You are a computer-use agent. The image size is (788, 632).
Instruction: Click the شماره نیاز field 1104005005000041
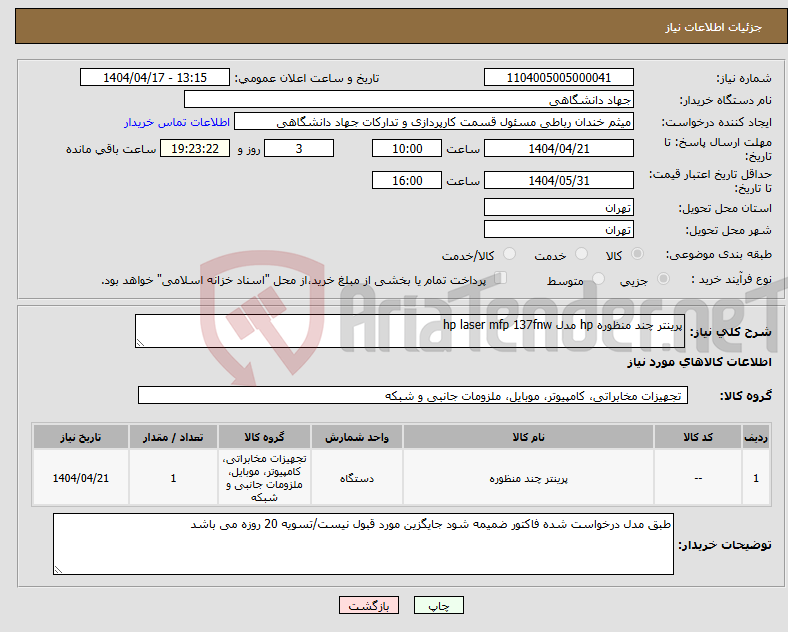tap(559, 77)
